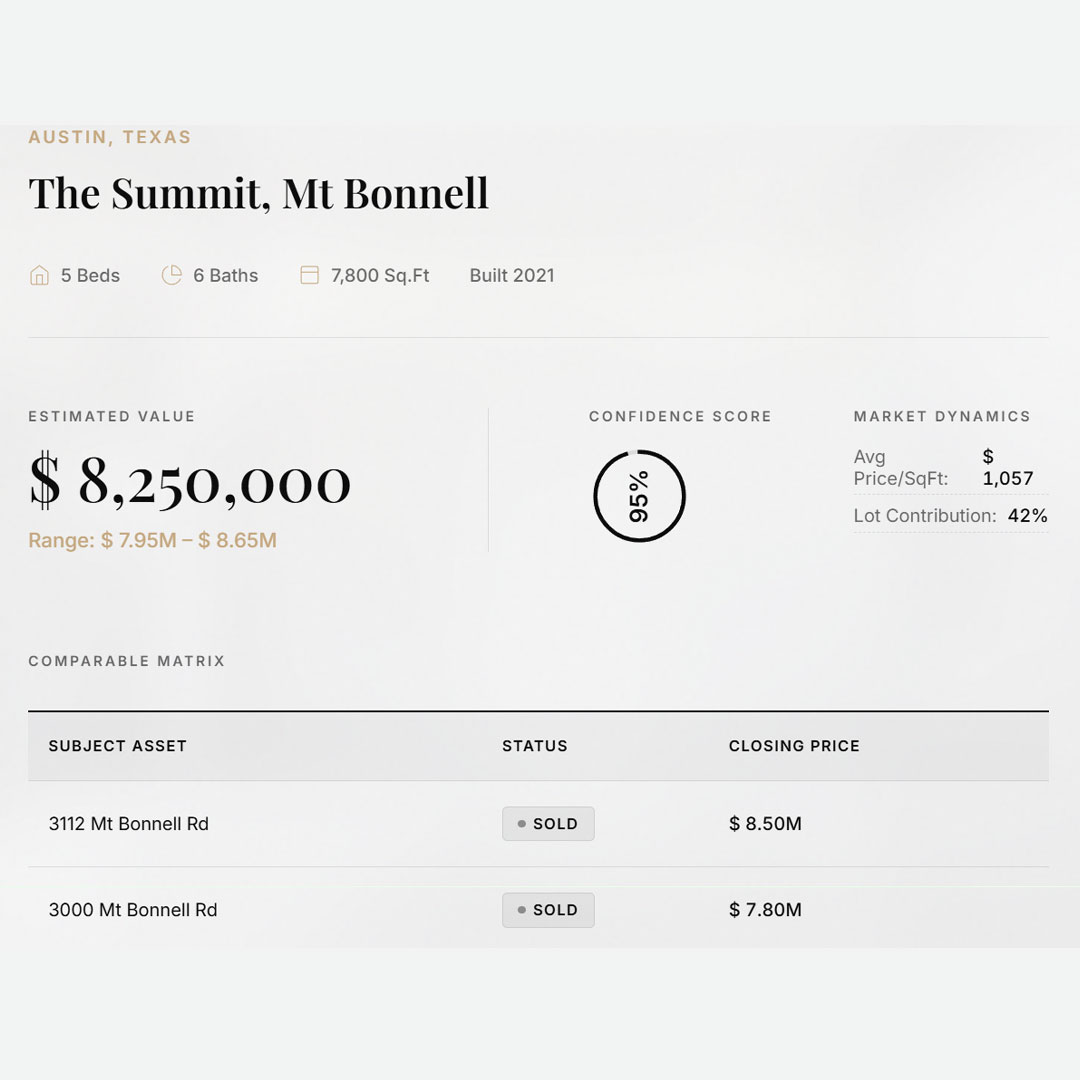The image size is (1080, 1080).
Task: Click the $ 8.50M closing price
Action: 765,824
